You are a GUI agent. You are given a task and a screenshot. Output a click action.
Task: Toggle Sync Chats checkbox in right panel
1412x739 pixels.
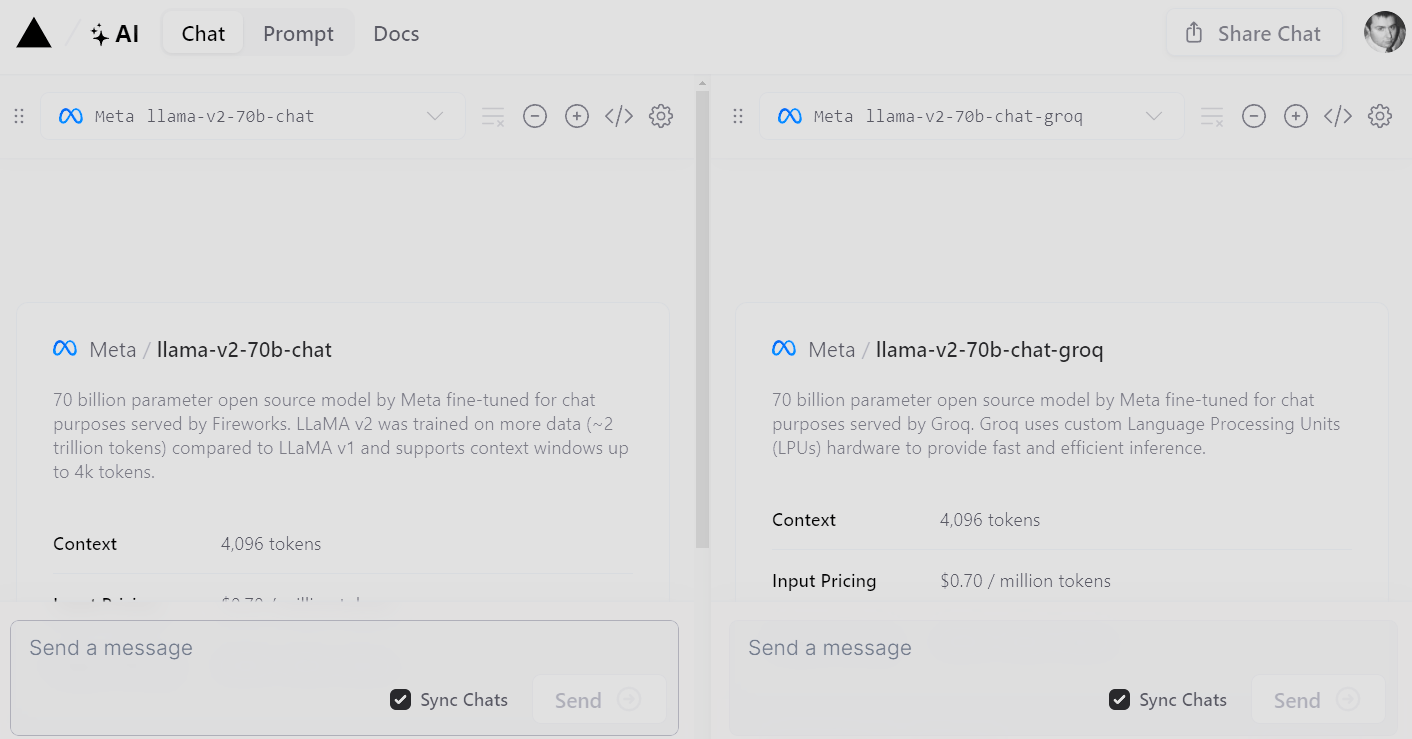click(x=1120, y=700)
